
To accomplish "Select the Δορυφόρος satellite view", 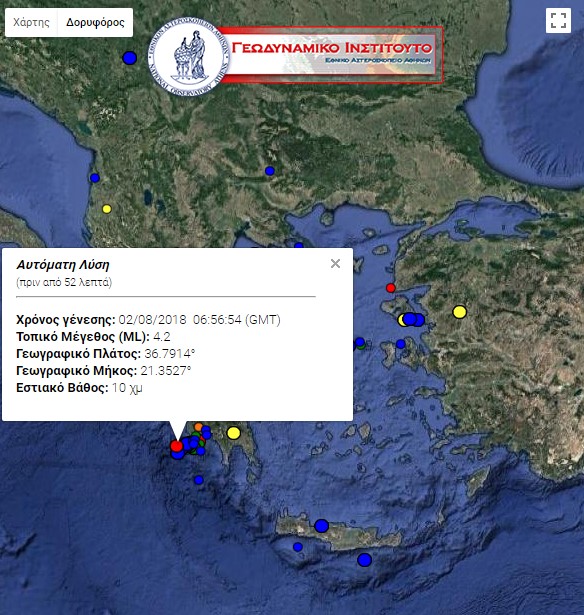I will [95, 22].
